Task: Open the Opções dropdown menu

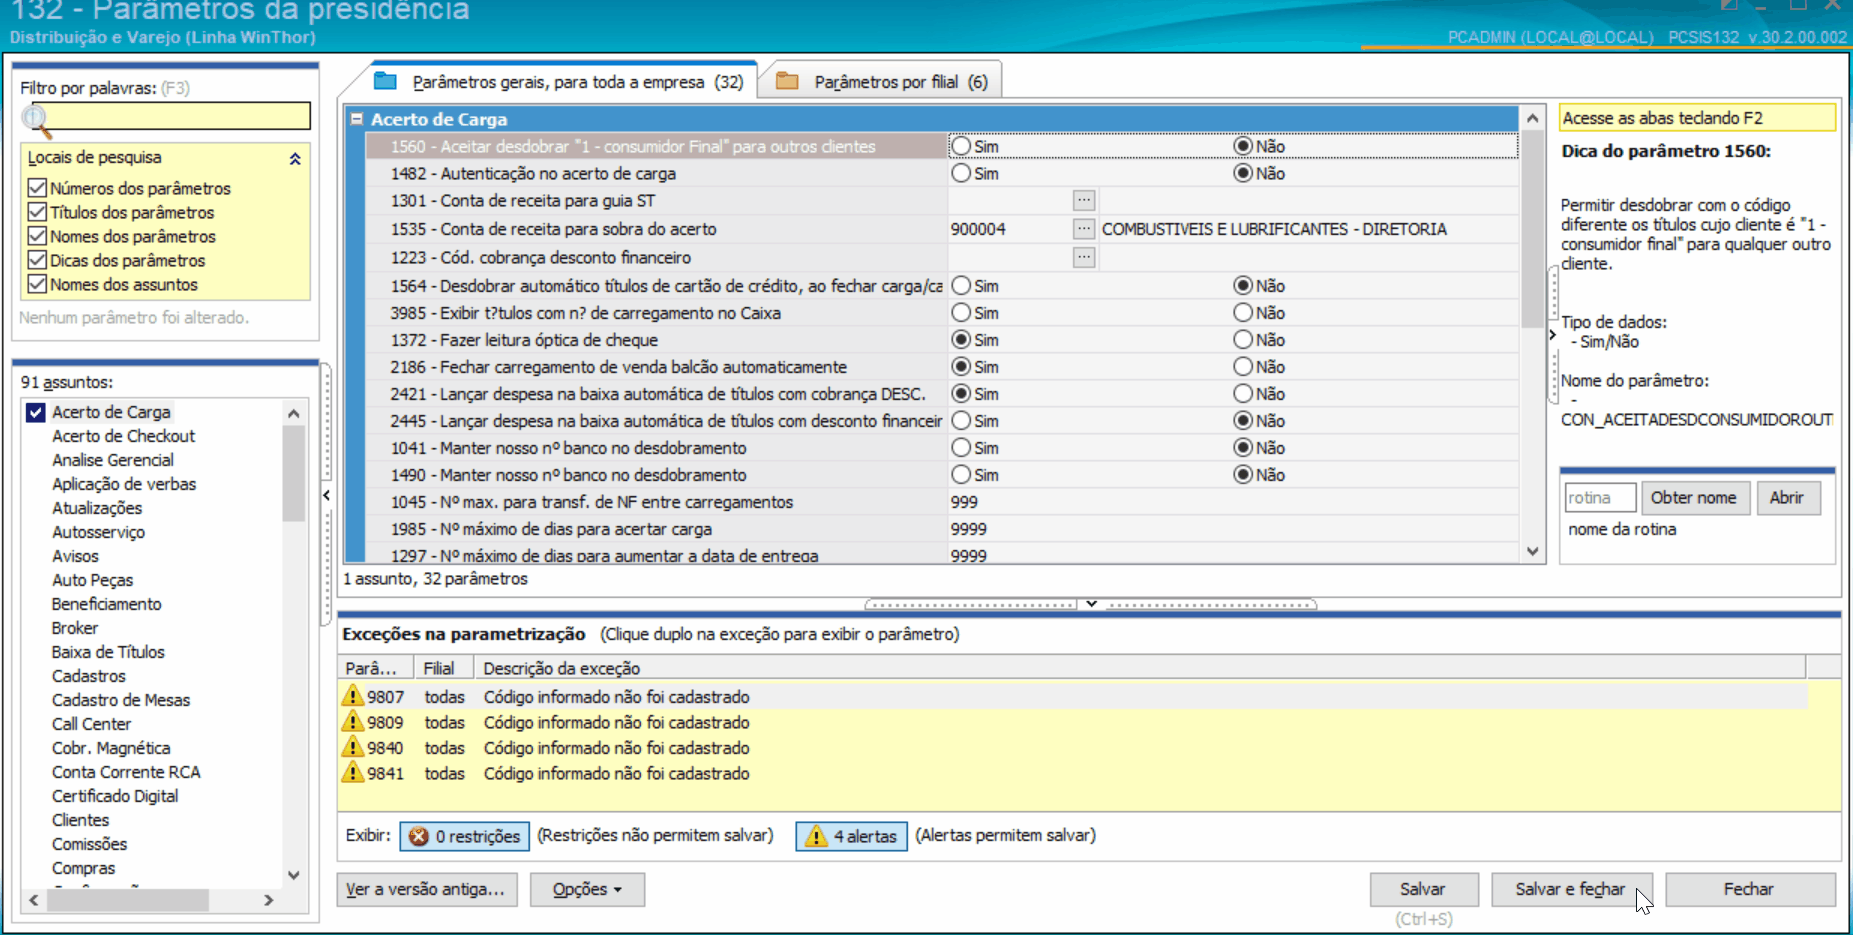Action: [587, 889]
